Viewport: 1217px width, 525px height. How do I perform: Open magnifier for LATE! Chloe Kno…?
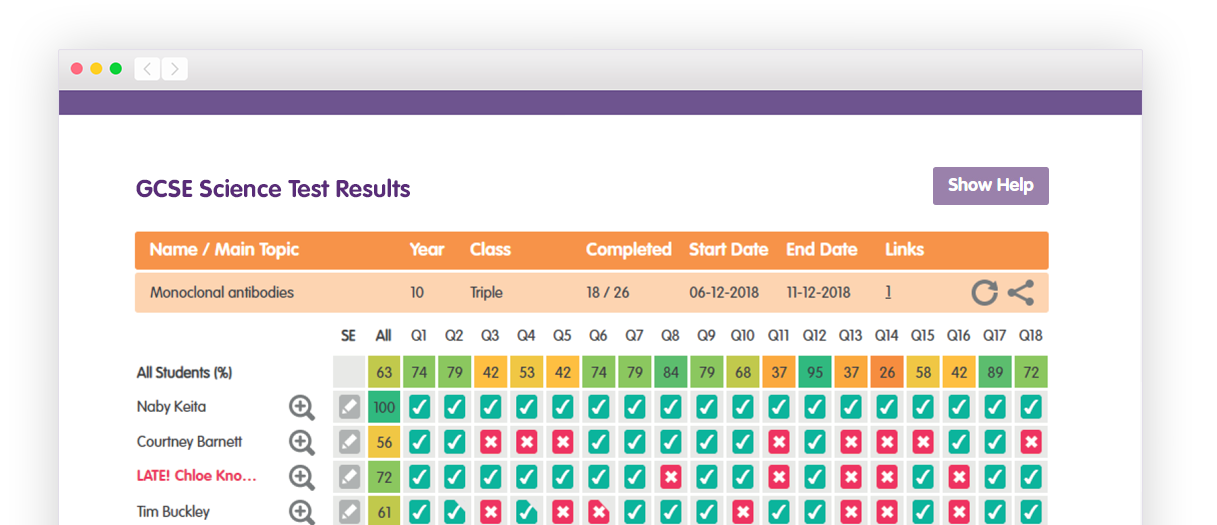coord(302,477)
